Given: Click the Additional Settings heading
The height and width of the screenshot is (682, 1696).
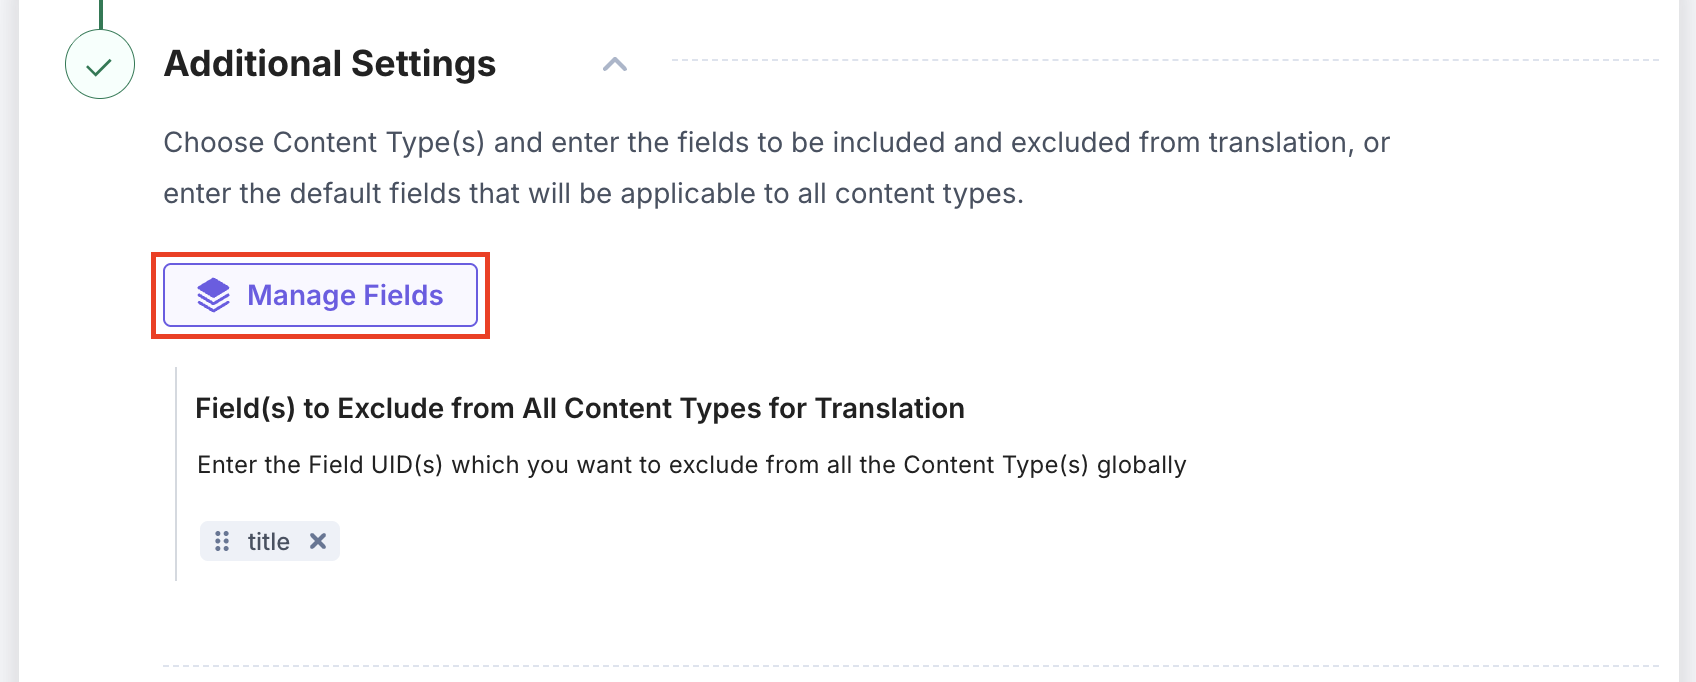Looking at the screenshot, I should pyautogui.click(x=330, y=63).
